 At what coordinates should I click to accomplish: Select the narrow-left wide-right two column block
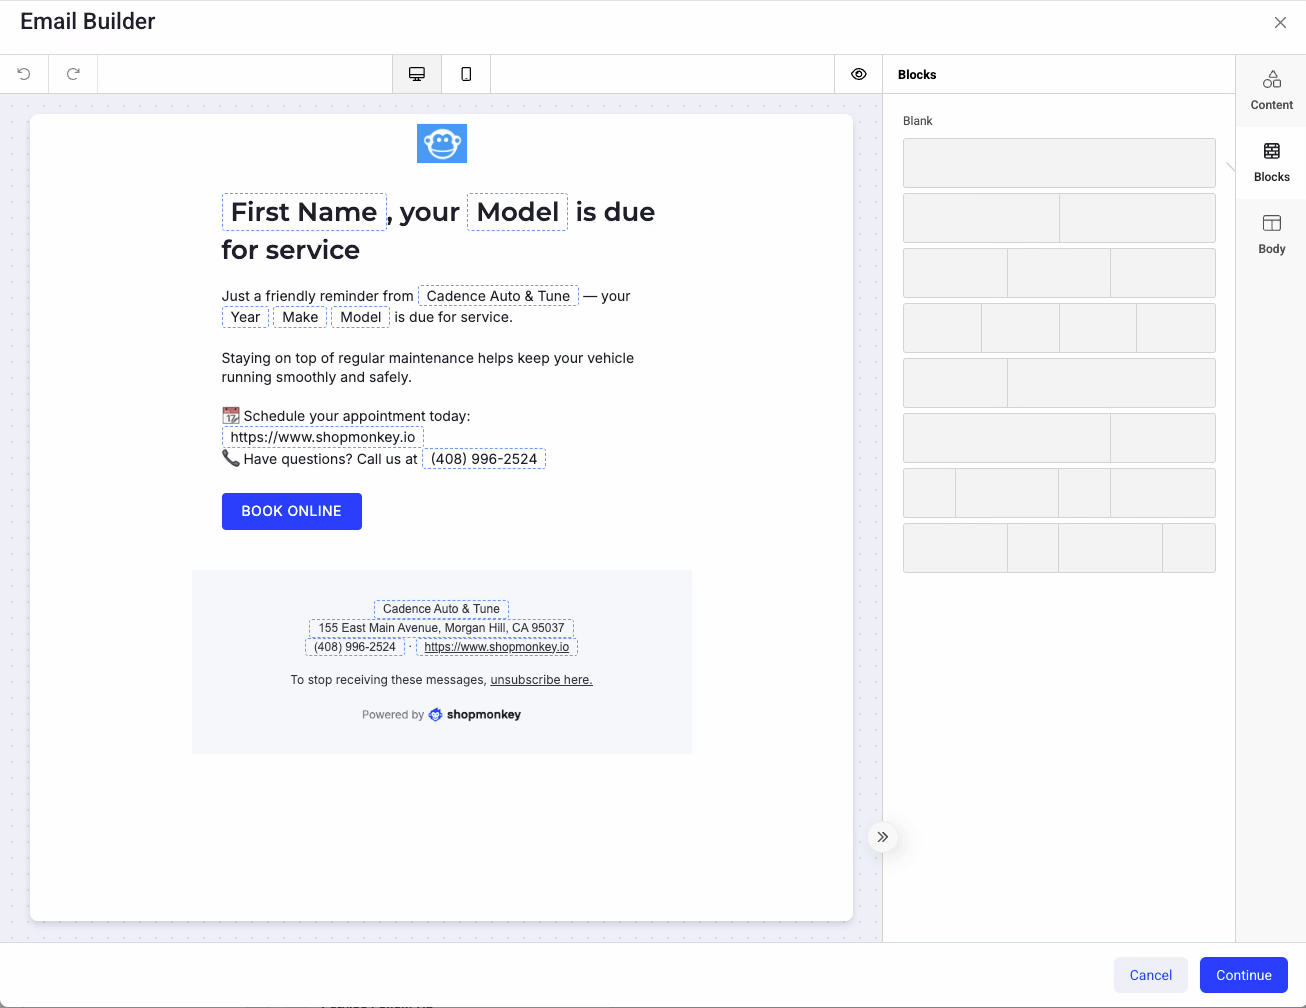coord(1059,383)
